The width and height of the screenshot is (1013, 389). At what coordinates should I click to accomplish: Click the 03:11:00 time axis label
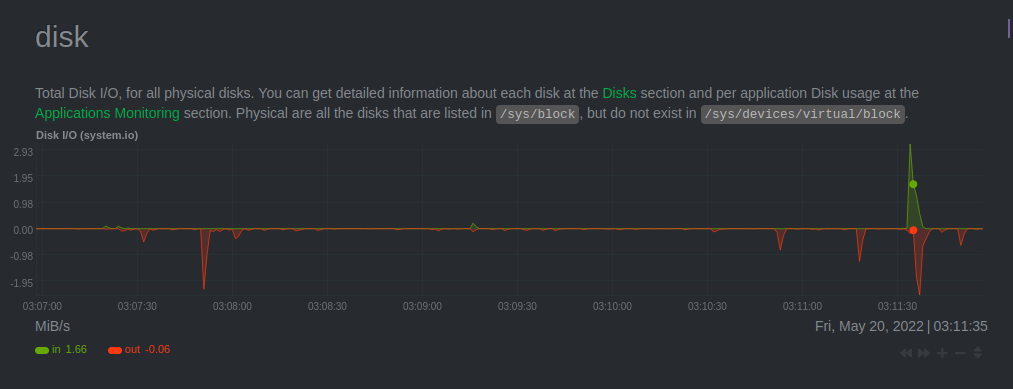click(802, 306)
